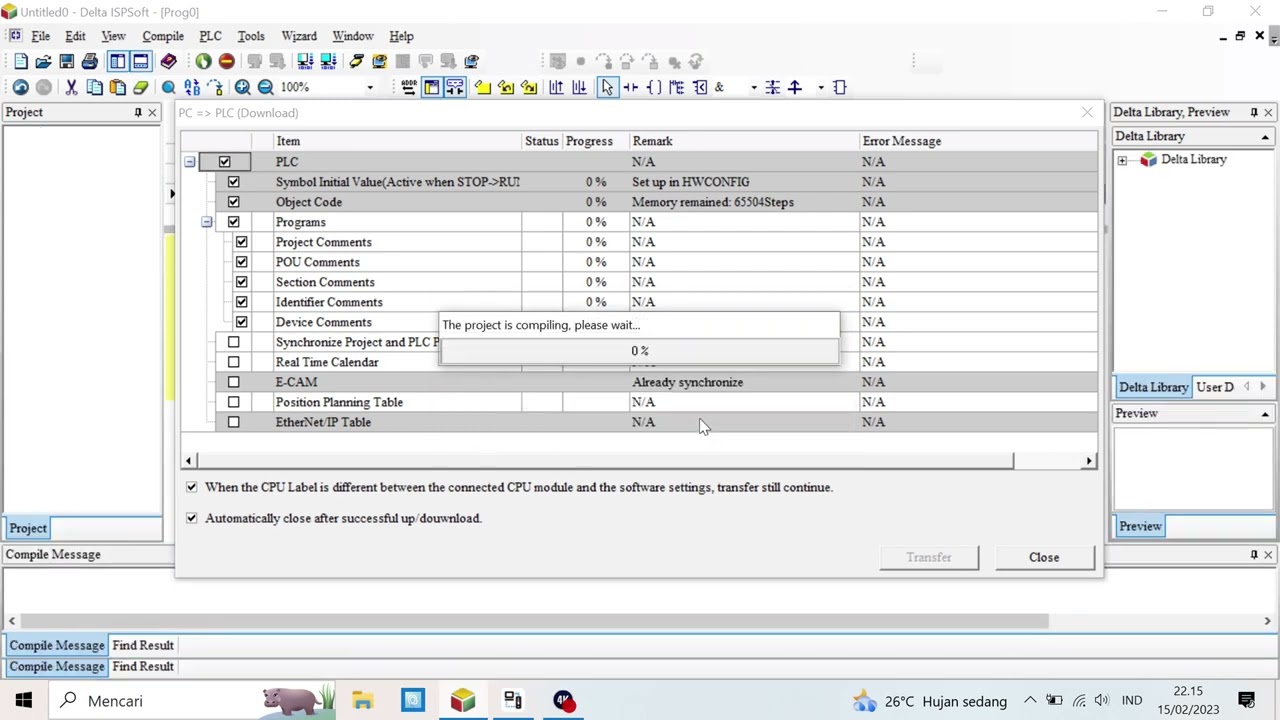Select the arrow pointer selection tool
The width and height of the screenshot is (1280, 720).
pyautogui.click(x=607, y=88)
